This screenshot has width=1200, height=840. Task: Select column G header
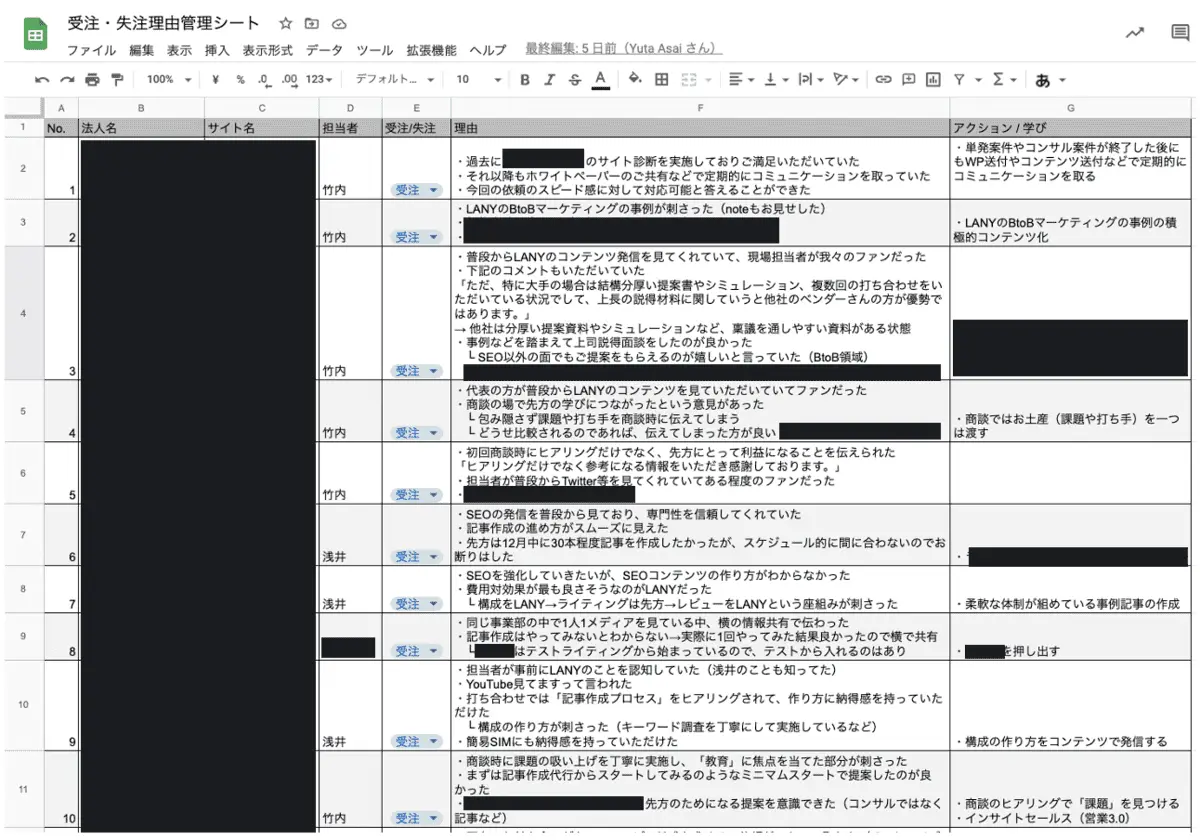pyautogui.click(x=1071, y=107)
